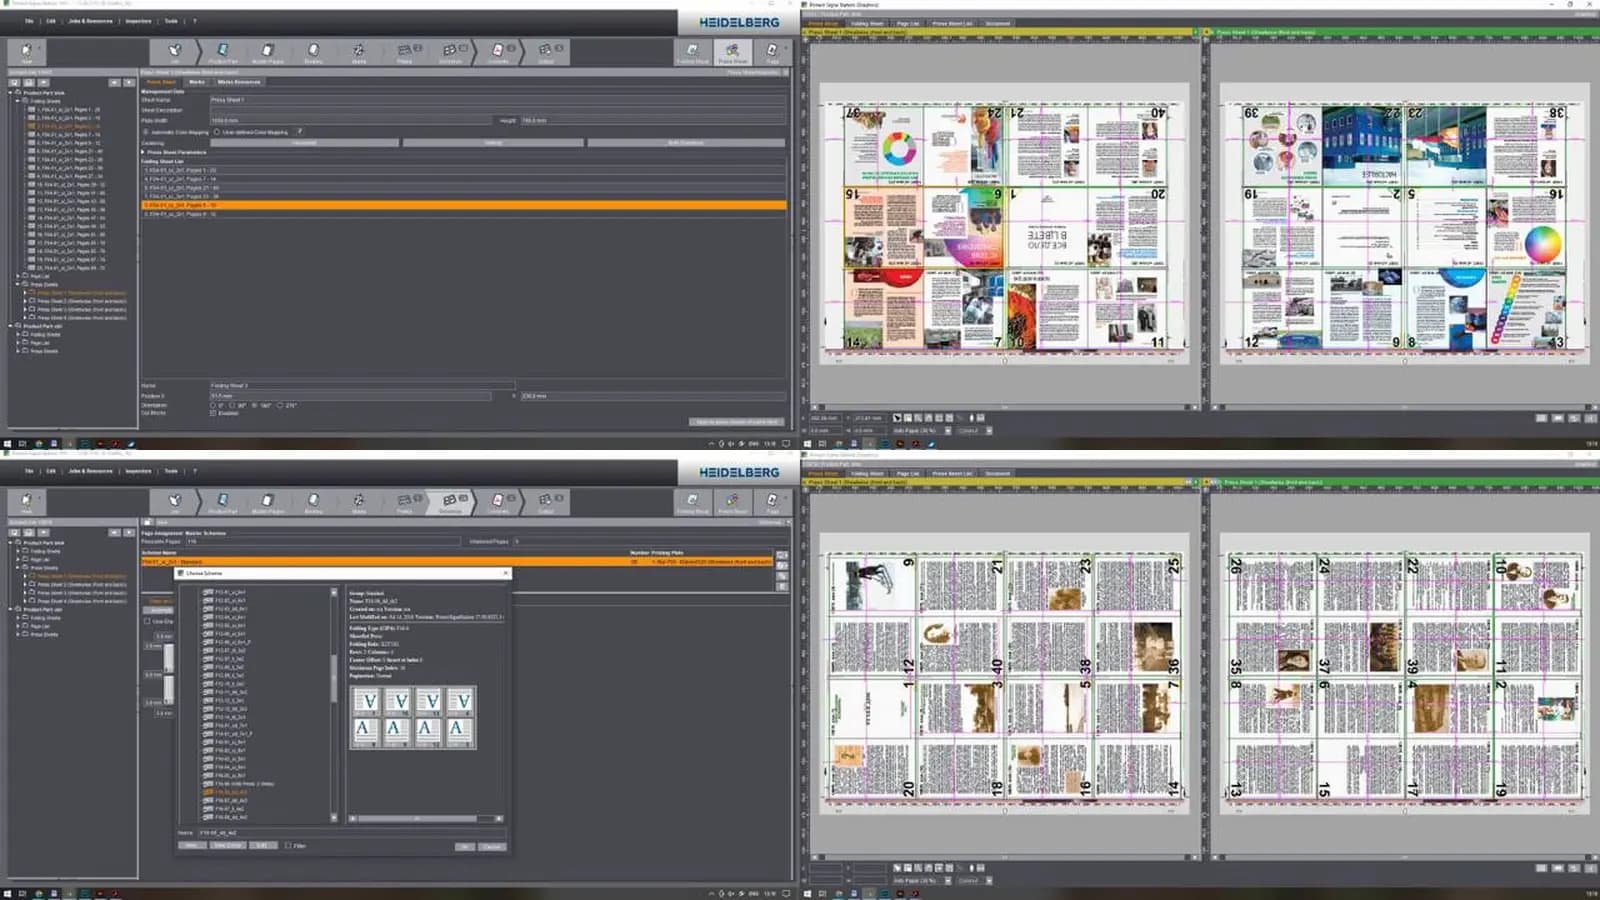Collapse the Folding Sheets tree node in upper window
This screenshot has width=1600, height=900.
(x=19, y=101)
